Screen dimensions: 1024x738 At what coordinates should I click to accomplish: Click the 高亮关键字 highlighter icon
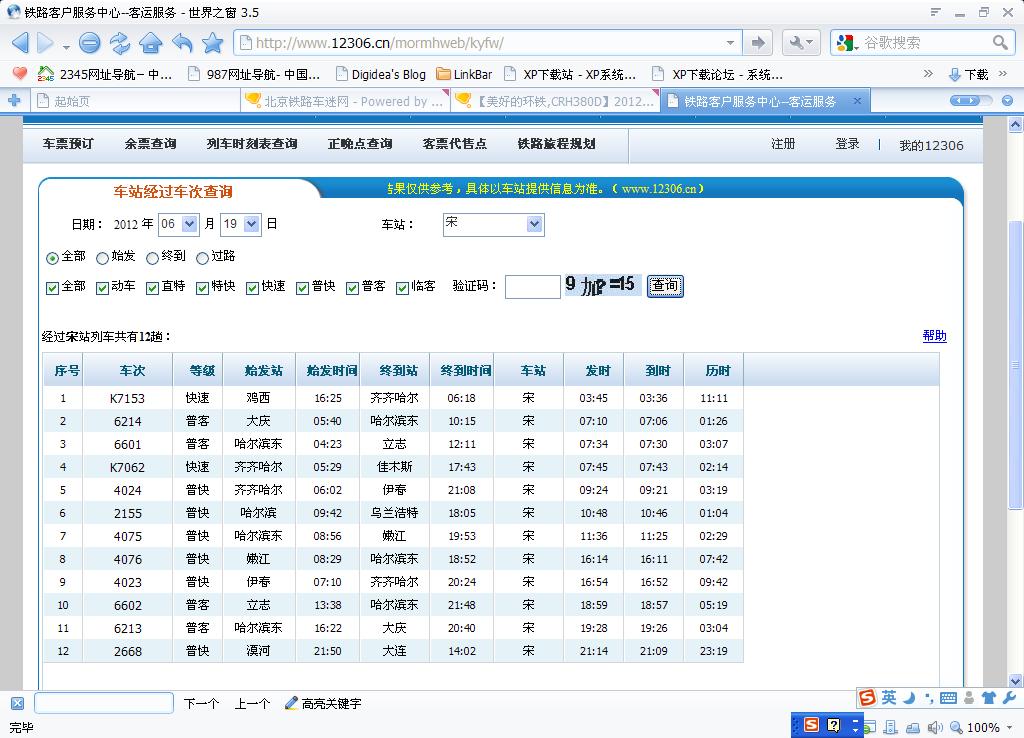point(291,703)
